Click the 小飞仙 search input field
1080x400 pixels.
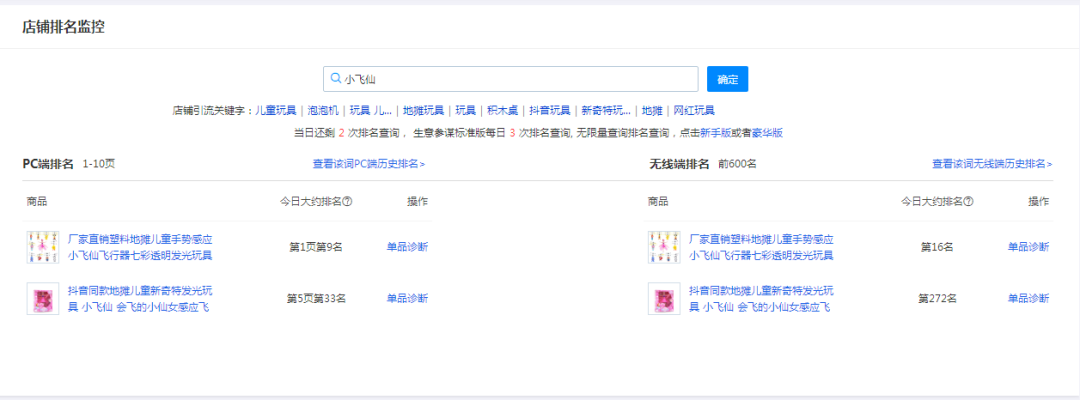pyautogui.click(x=515, y=79)
